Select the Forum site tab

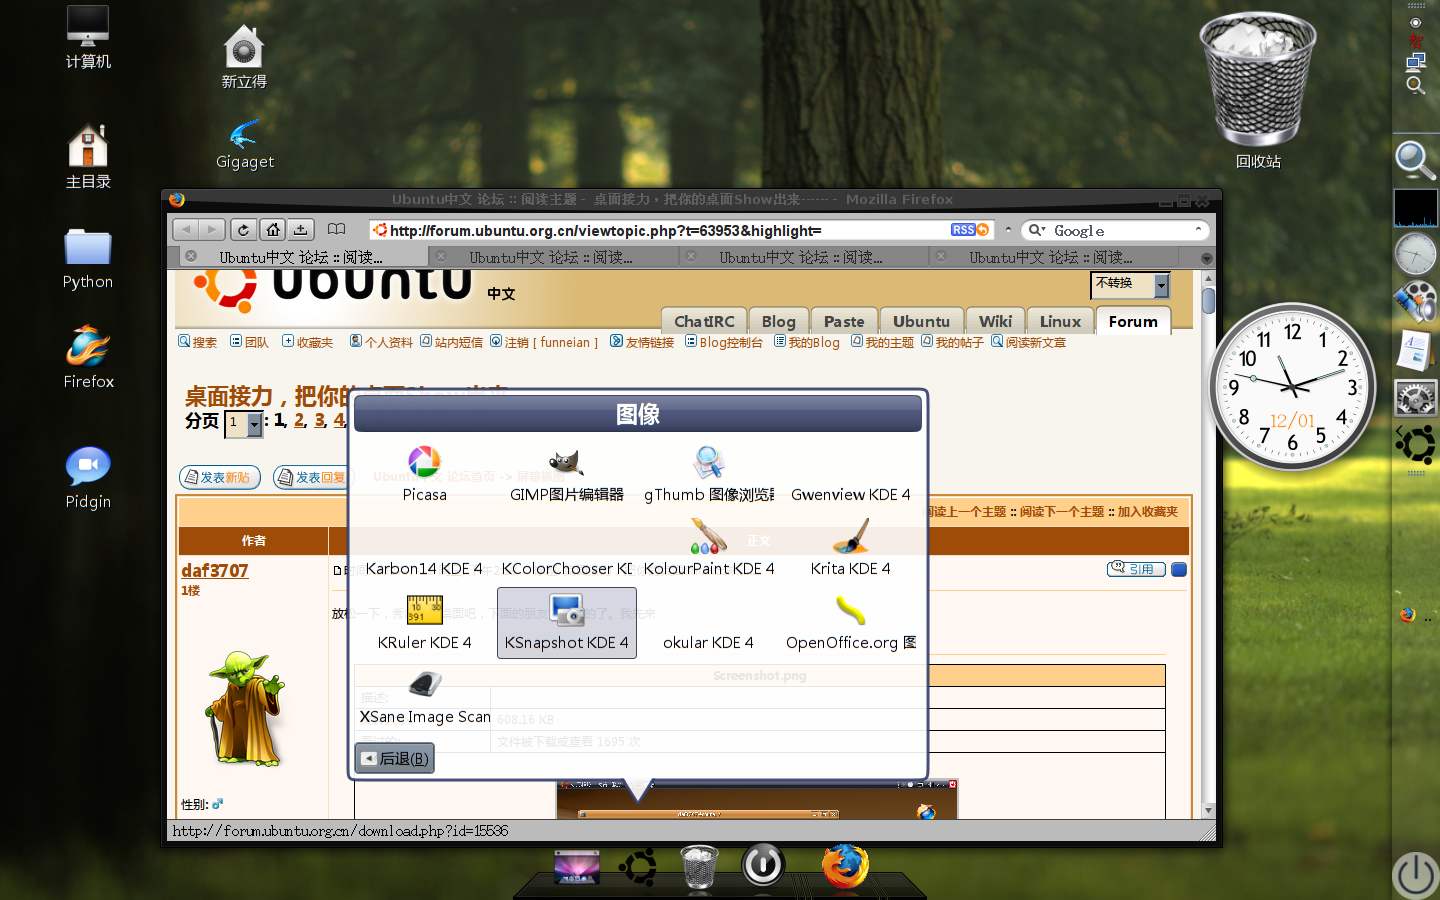[x=1133, y=321]
